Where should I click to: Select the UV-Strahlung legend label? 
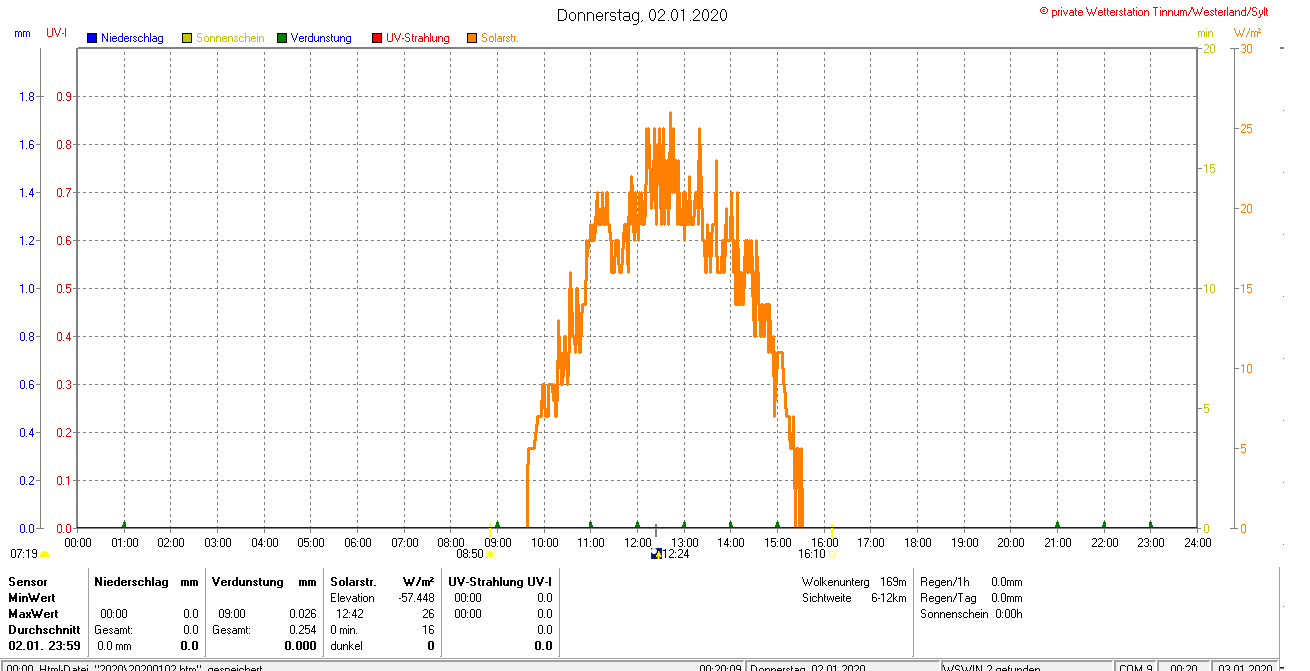click(418, 38)
